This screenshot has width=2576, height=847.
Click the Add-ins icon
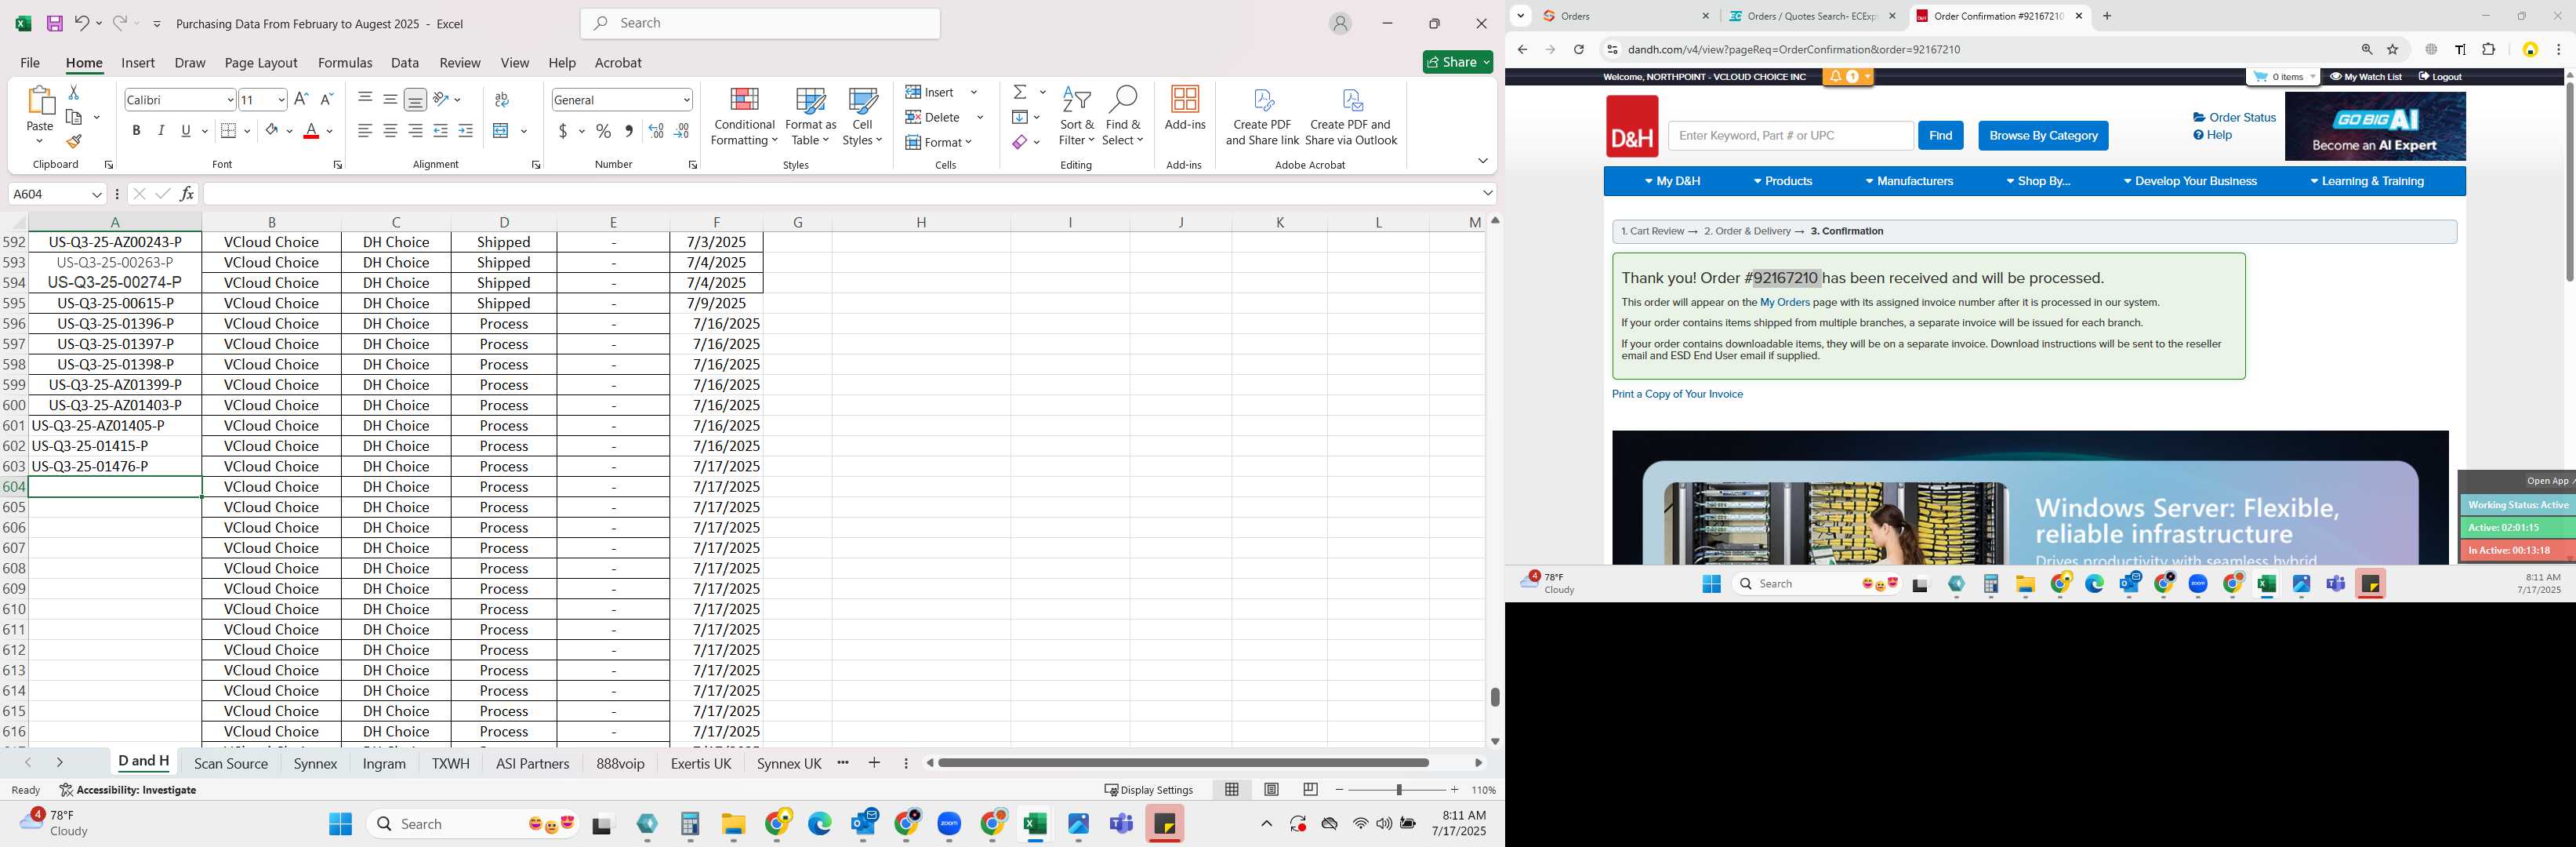tap(1185, 108)
